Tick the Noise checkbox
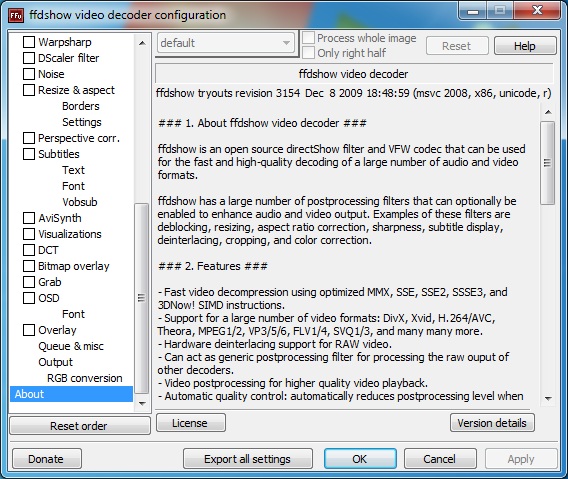The width and height of the screenshot is (568, 479). coord(29,74)
